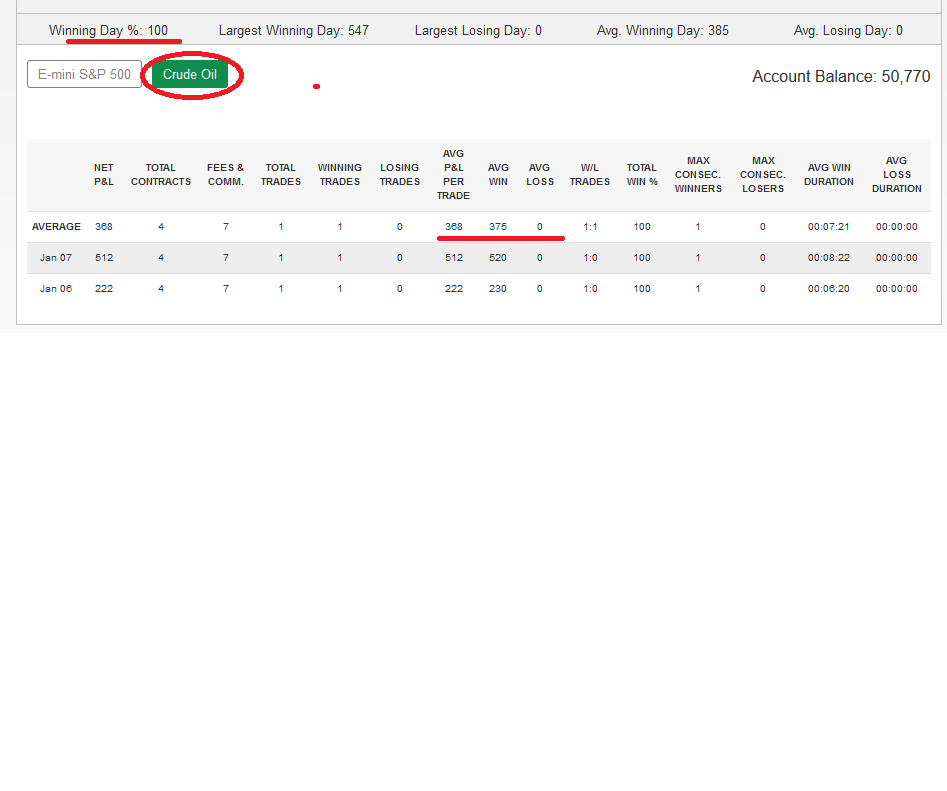Click the Account Balance: 50,770 text
This screenshot has height=791, width=947.
coord(841,77)
